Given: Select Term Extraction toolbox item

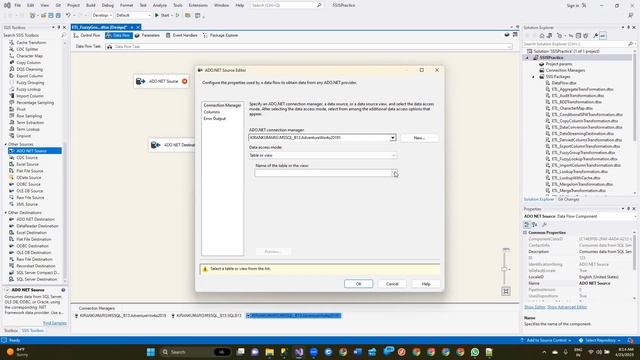Looking at the screenshot, I should point(30,122).
